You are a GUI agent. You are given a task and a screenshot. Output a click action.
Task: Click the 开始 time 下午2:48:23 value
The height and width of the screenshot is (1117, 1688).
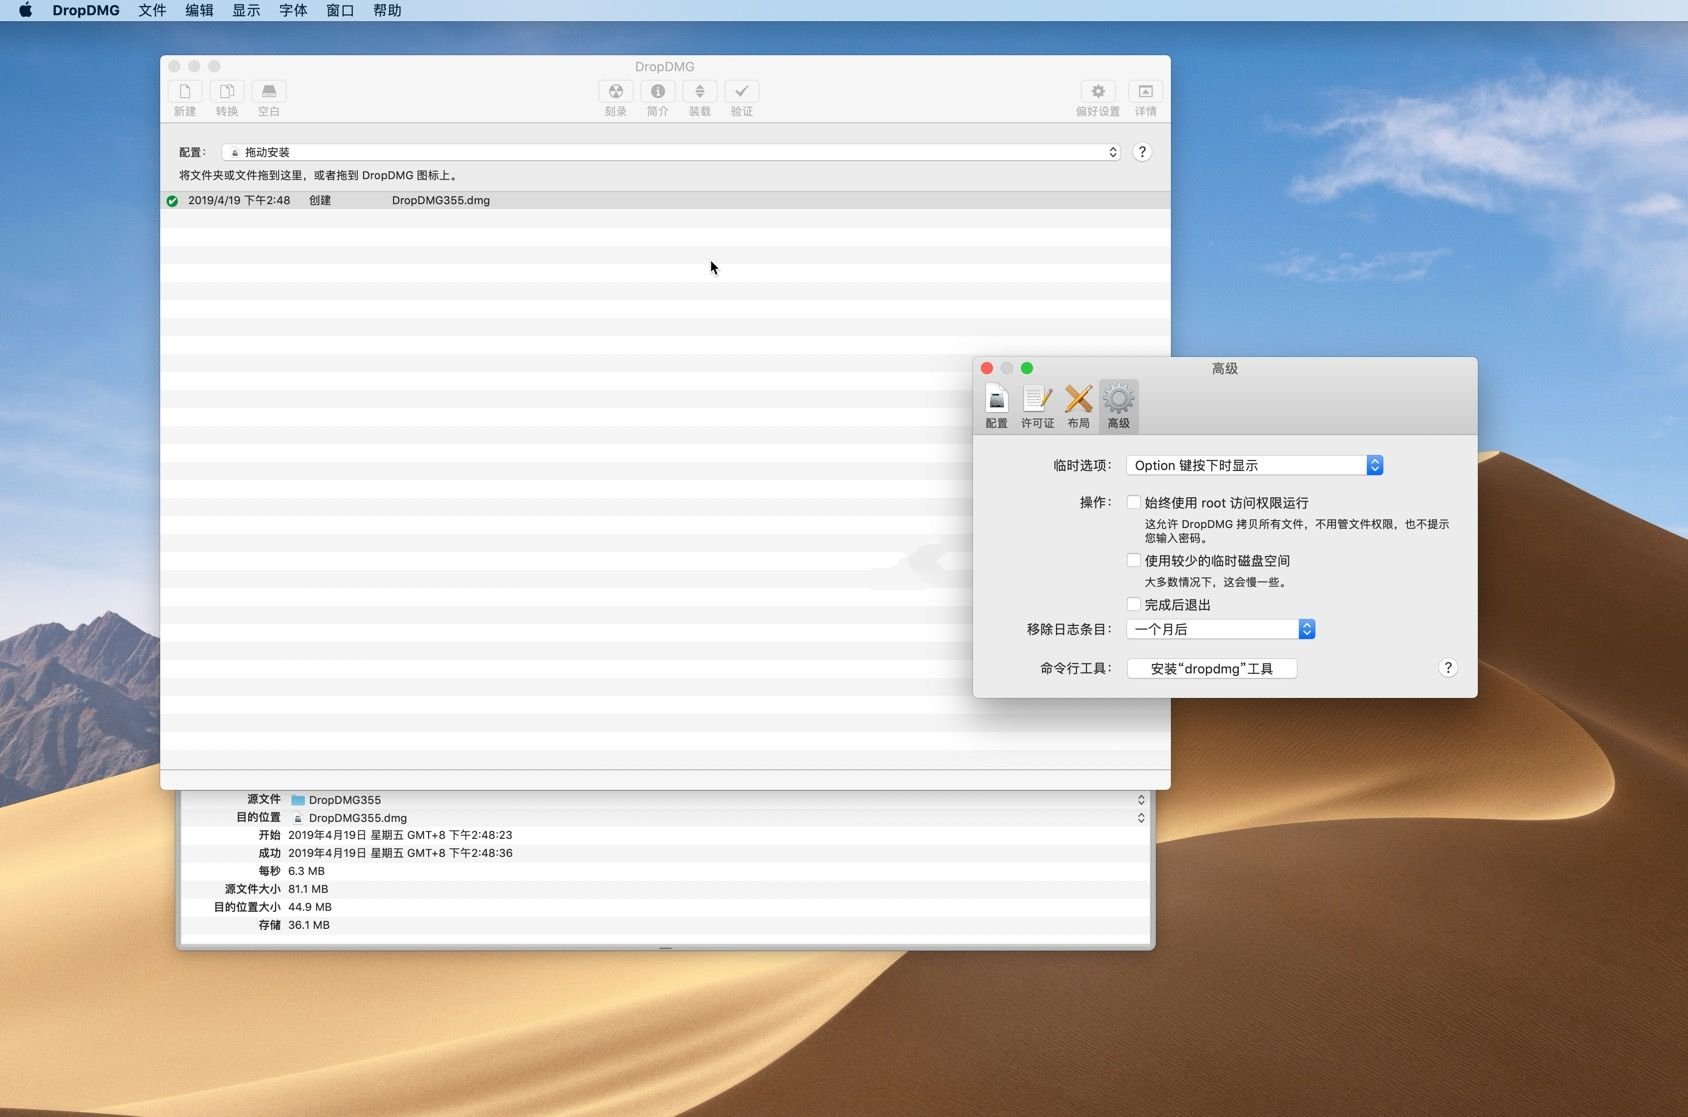coord(400,835)
